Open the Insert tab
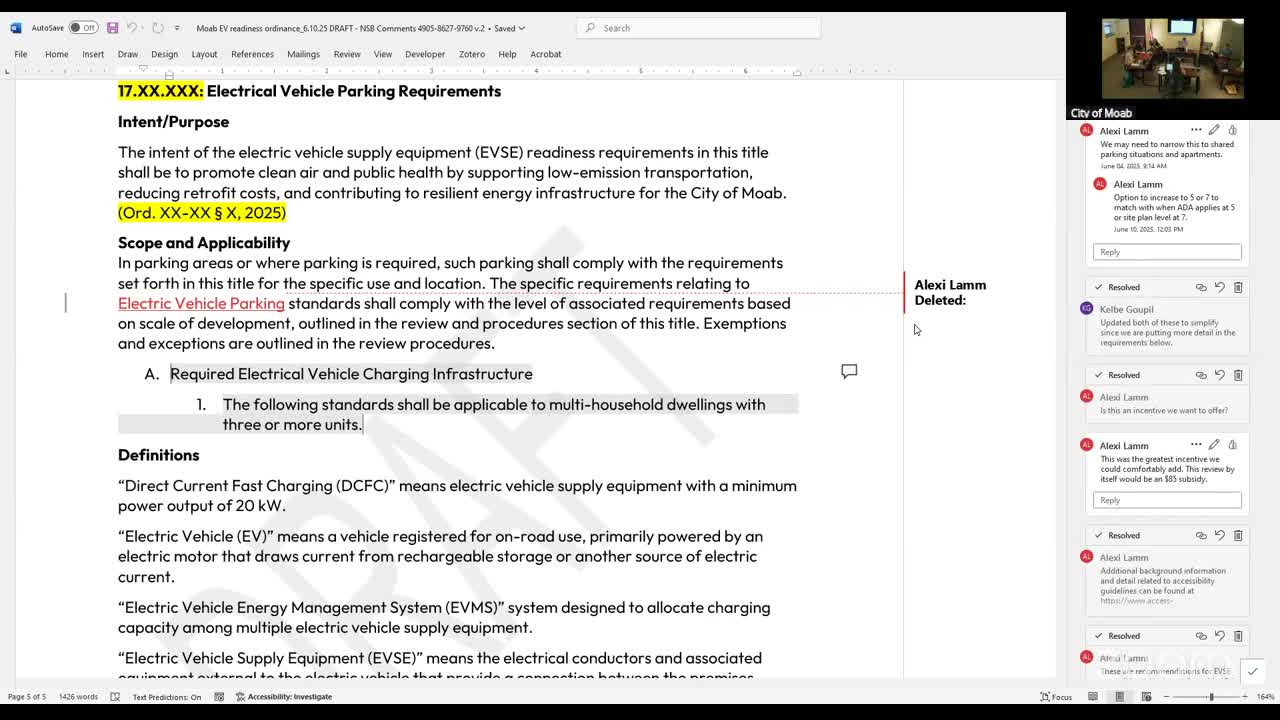Screen dimensions: 1280x720 click(x=93, y=54)
